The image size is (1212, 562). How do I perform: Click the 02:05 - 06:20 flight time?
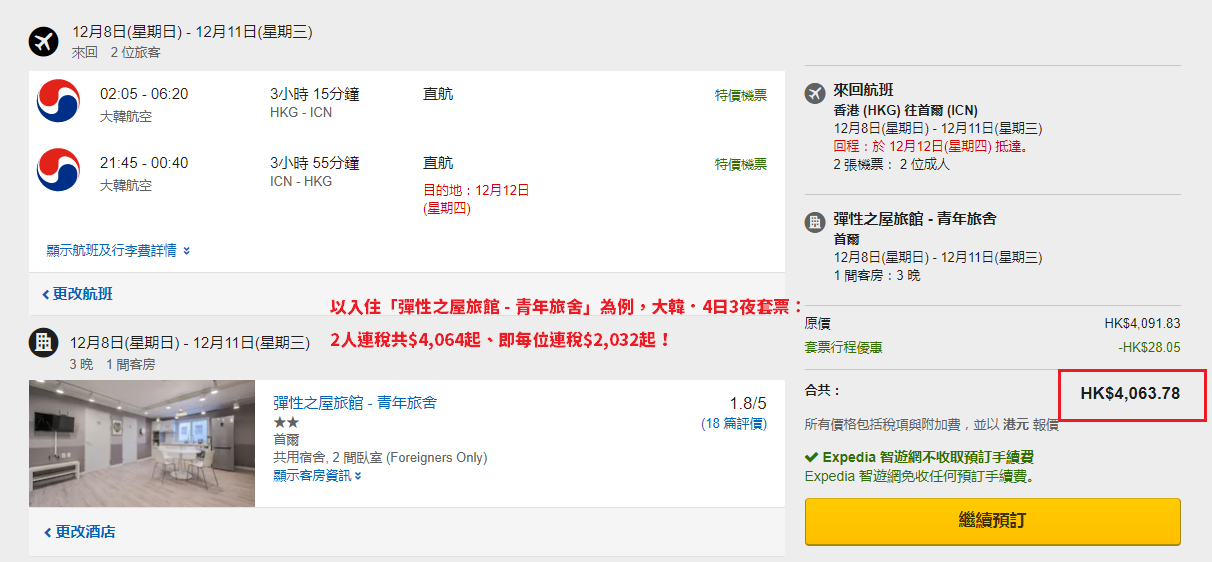pyautogui.click(x=144, y=94)
